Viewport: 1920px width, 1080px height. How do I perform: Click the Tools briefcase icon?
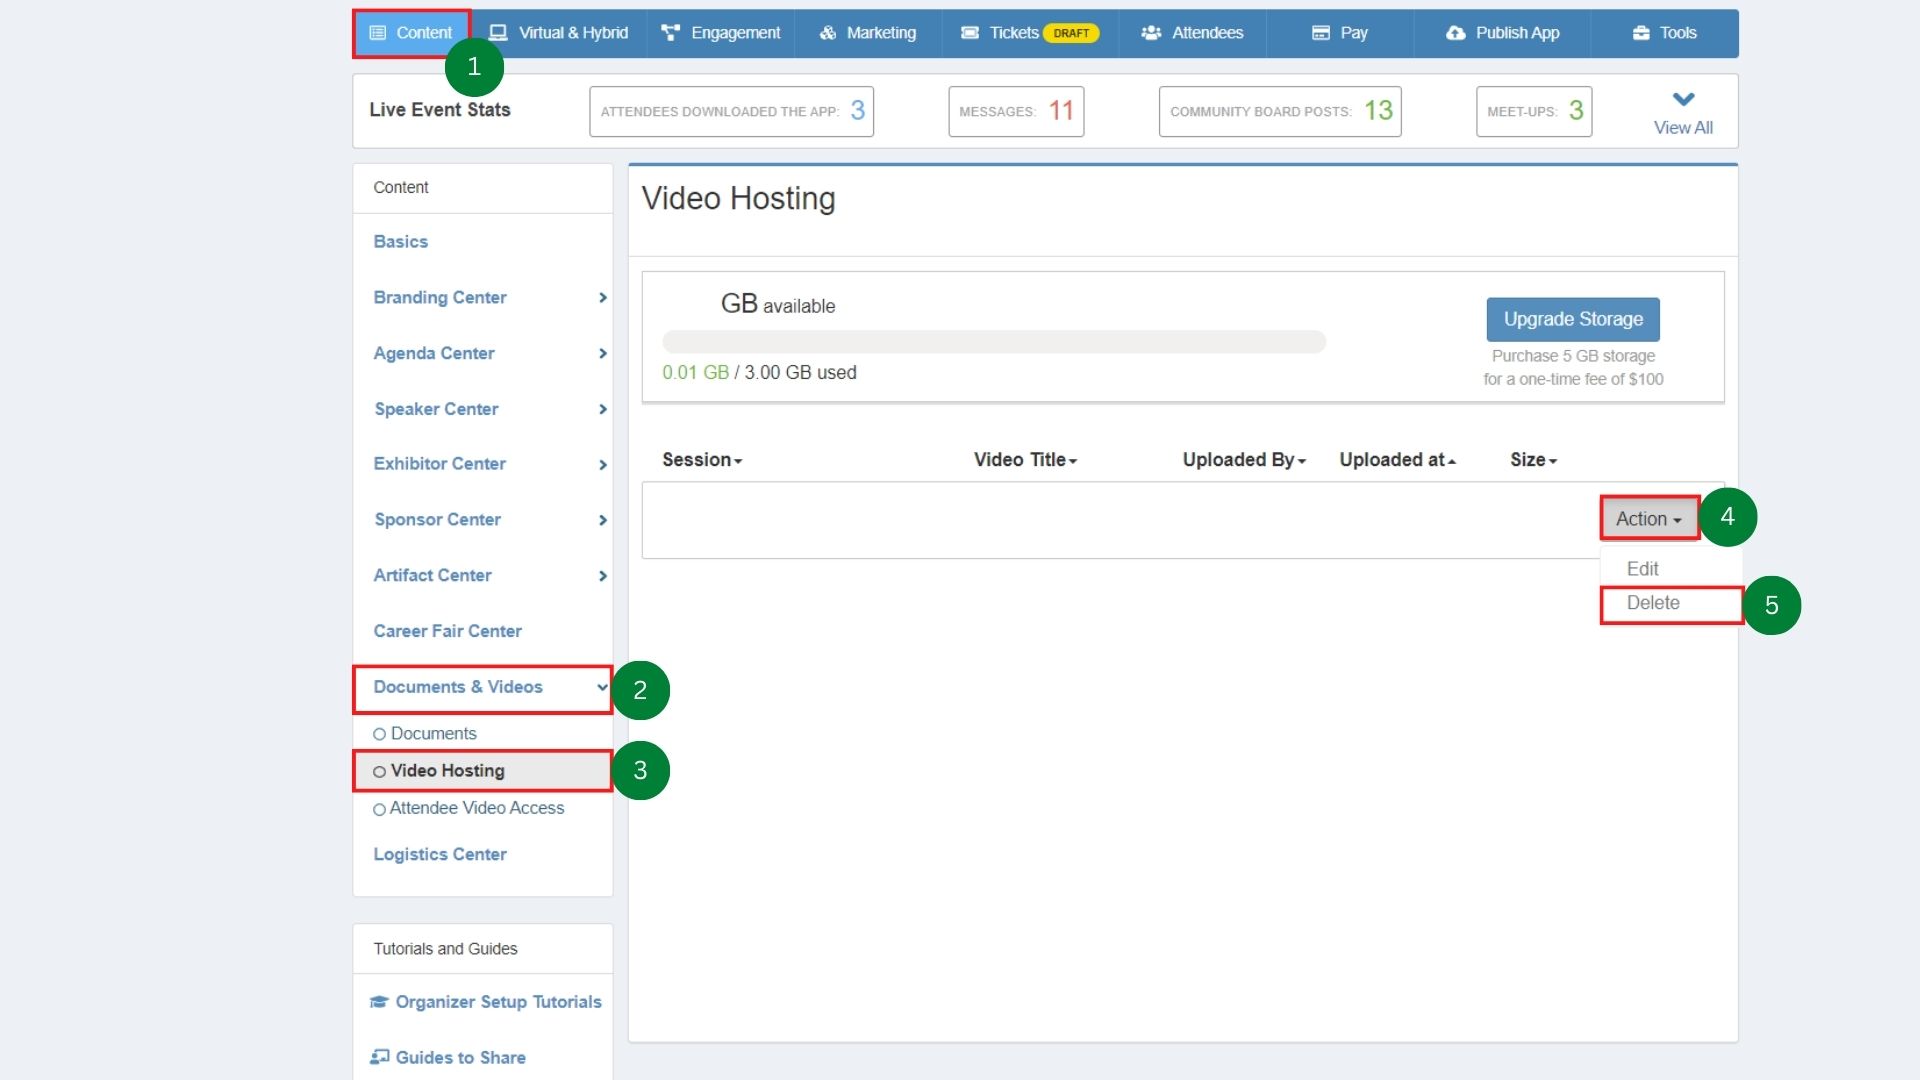(1641, 33)
